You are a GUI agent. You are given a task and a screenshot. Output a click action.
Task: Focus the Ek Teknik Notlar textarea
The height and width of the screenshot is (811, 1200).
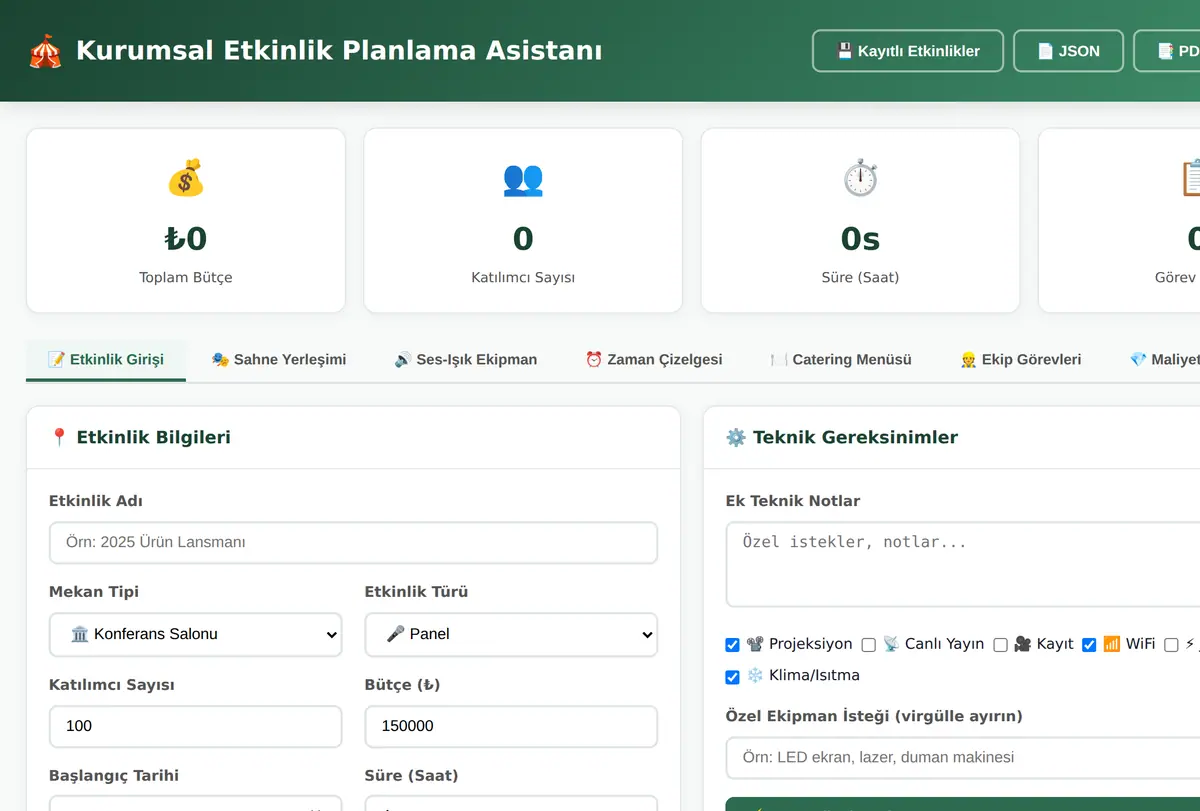tap(963, 564)
